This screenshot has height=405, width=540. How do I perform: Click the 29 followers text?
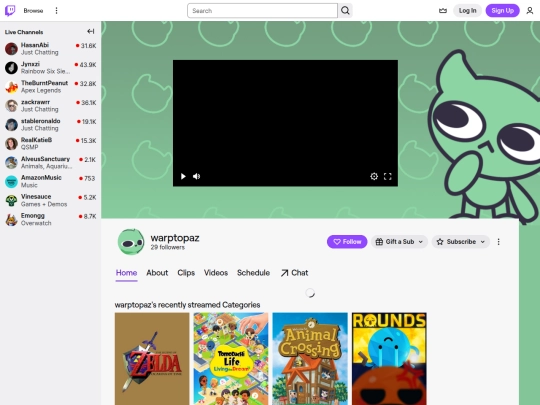pos(167,247)
